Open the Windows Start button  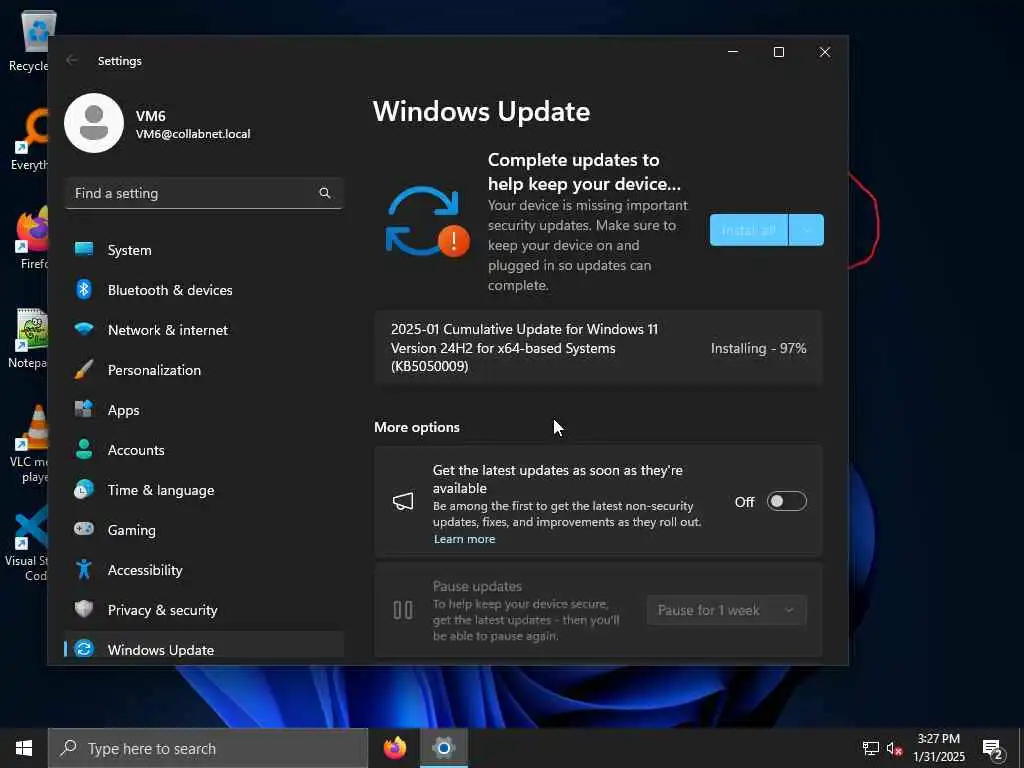(x=24, y=748)
